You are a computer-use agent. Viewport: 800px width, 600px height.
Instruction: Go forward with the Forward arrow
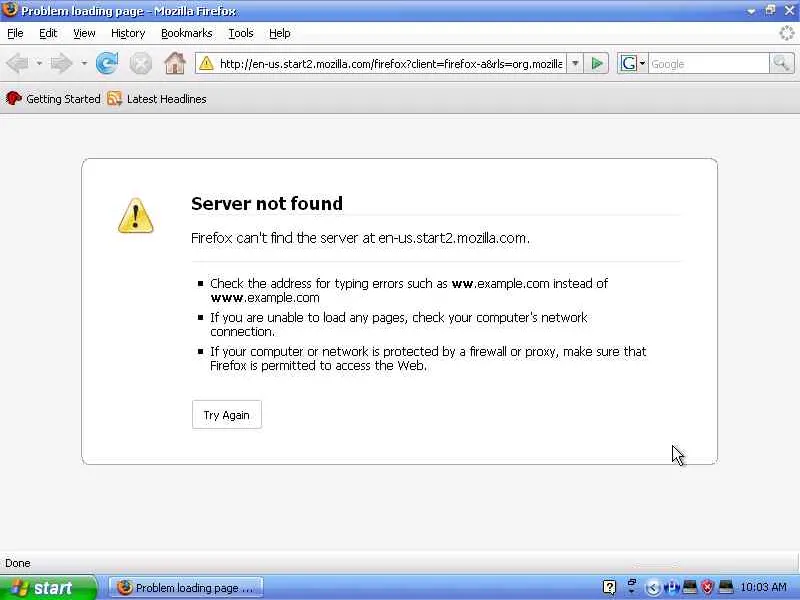62,64
